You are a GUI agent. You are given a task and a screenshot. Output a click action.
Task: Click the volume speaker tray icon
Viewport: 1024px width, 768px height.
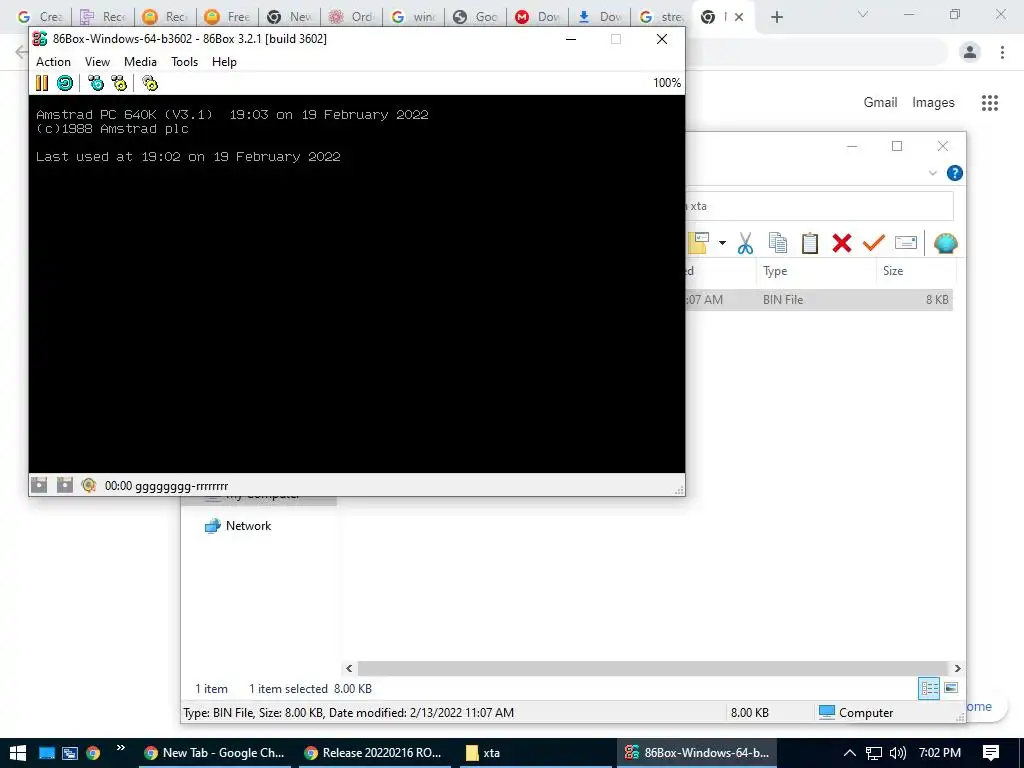tap(897, 753)
